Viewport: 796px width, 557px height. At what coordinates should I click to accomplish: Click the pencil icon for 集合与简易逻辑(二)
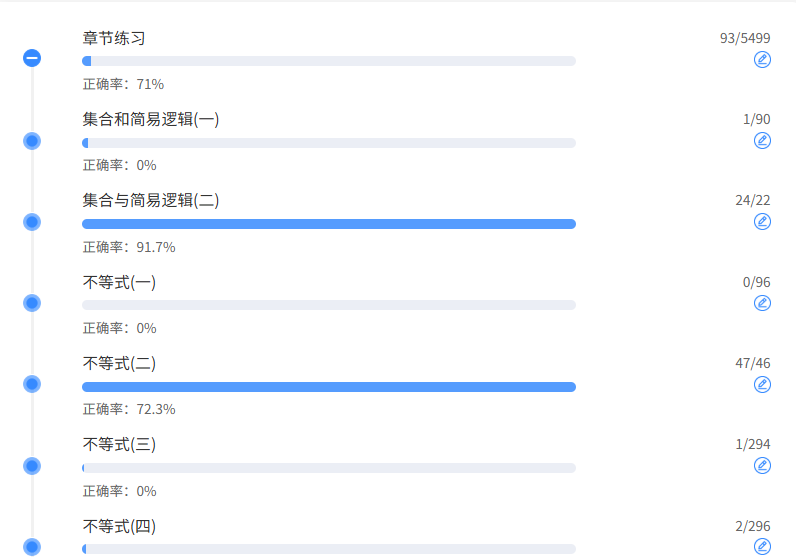(x=762, y=222)
